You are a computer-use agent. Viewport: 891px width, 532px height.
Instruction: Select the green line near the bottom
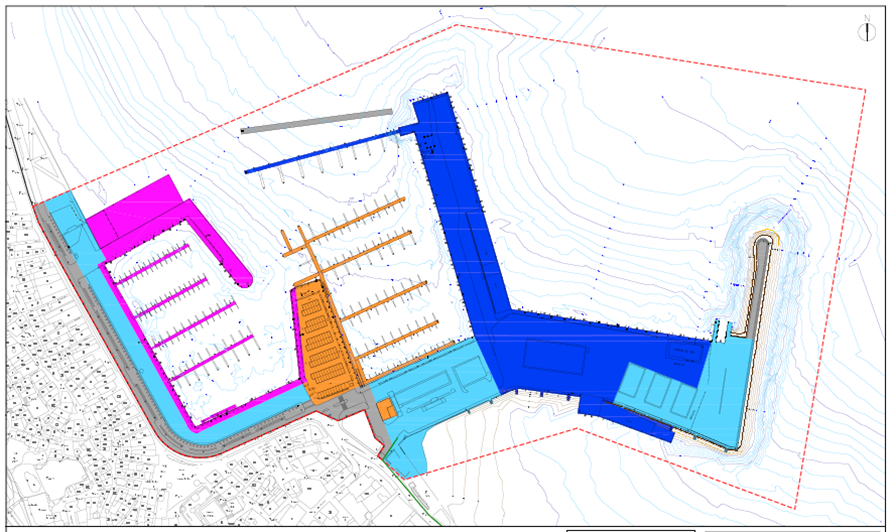pos(410,492)
